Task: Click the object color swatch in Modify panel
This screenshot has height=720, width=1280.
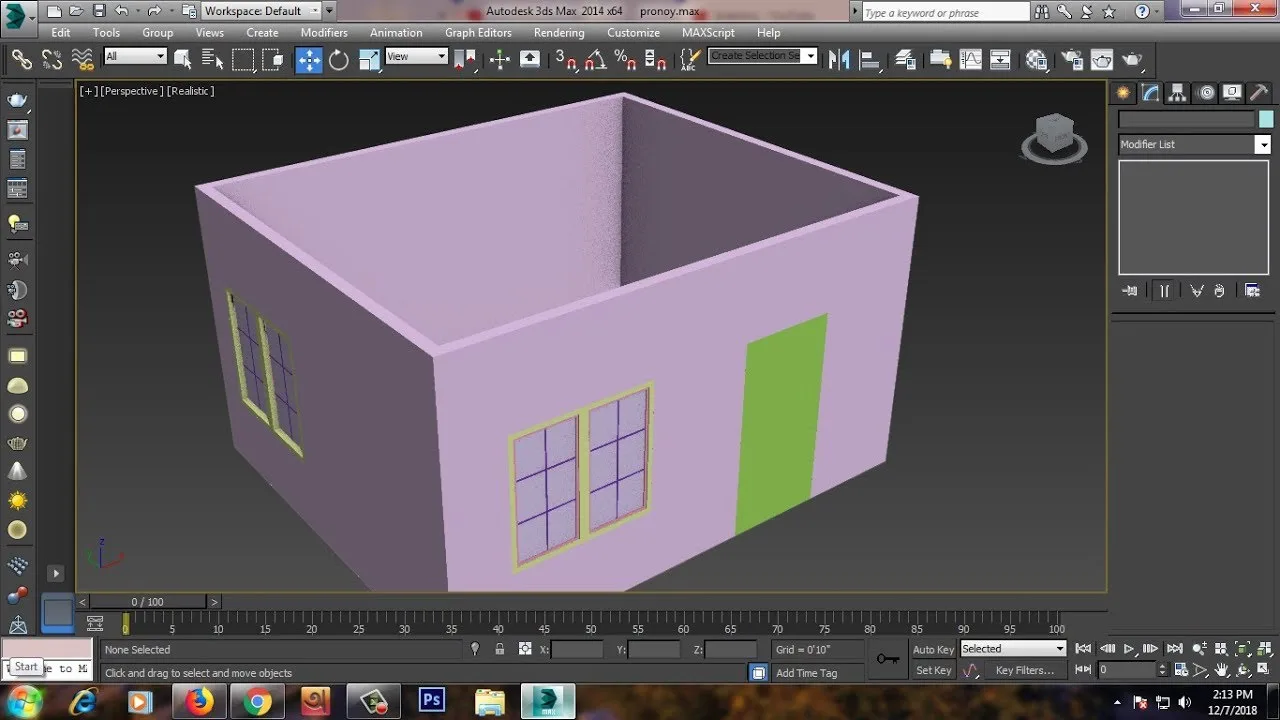Action: pyautogui.click(x=1266, y=119)
